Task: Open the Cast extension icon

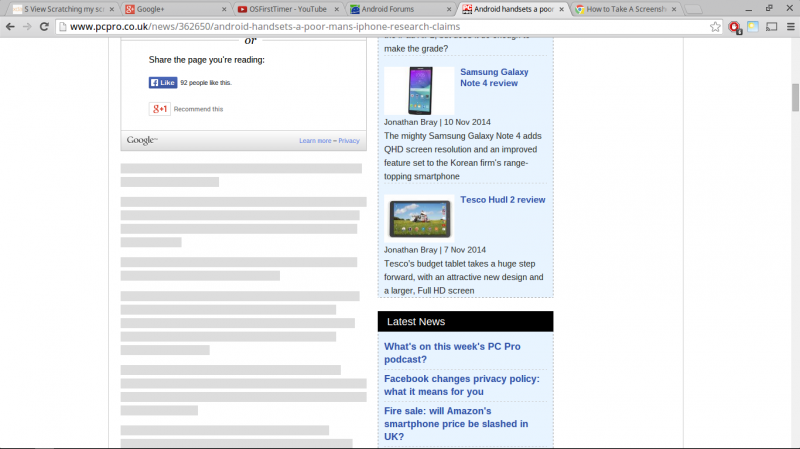Action: [772, 27]
